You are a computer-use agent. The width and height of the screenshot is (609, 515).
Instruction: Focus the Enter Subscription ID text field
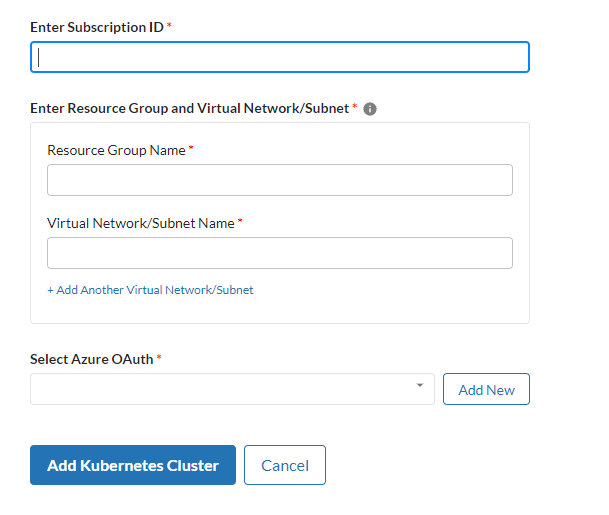279,57
